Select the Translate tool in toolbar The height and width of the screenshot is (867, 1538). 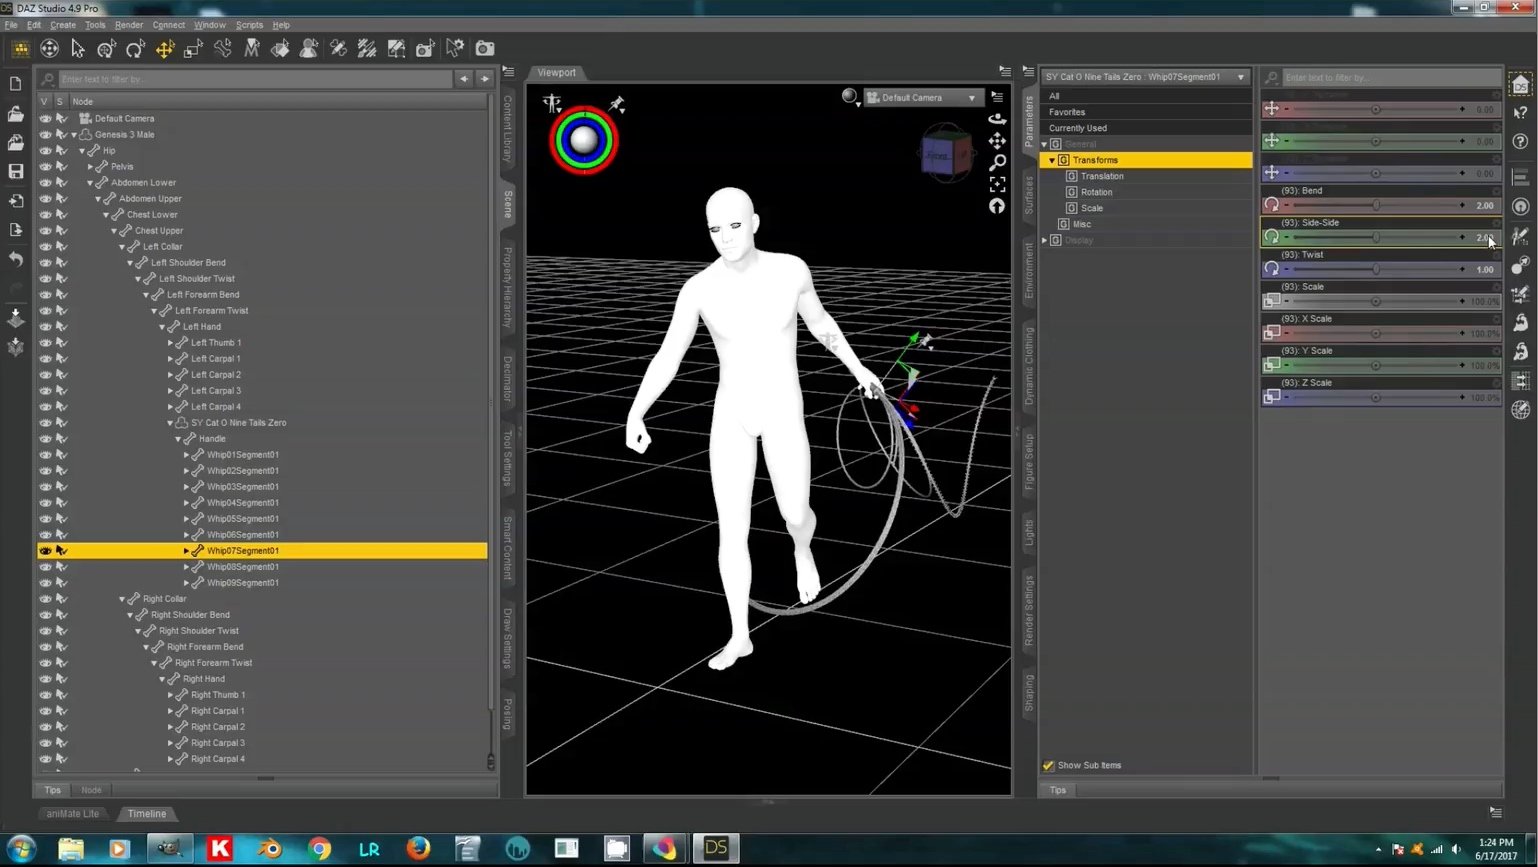click(x=165, y=48)
